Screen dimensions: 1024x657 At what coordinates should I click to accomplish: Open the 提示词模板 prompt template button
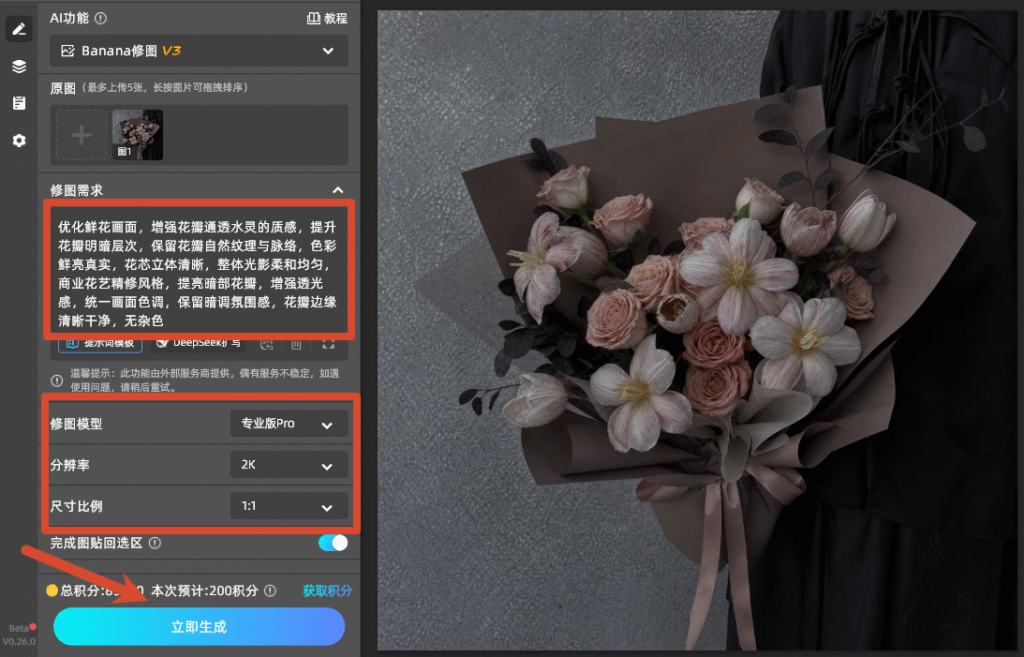click(101, 343)
